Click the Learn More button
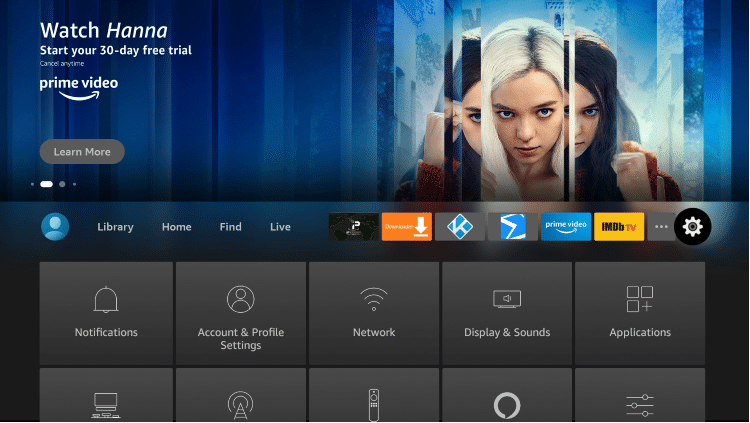The width and height of the screenshot is (750, 423). click(82, 152)
